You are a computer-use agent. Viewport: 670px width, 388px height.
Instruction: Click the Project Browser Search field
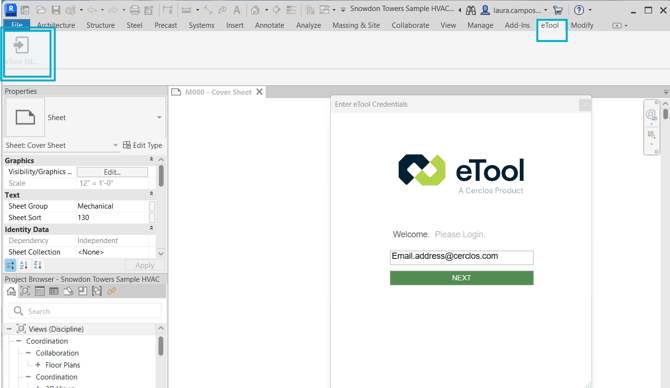coord(85,311)
